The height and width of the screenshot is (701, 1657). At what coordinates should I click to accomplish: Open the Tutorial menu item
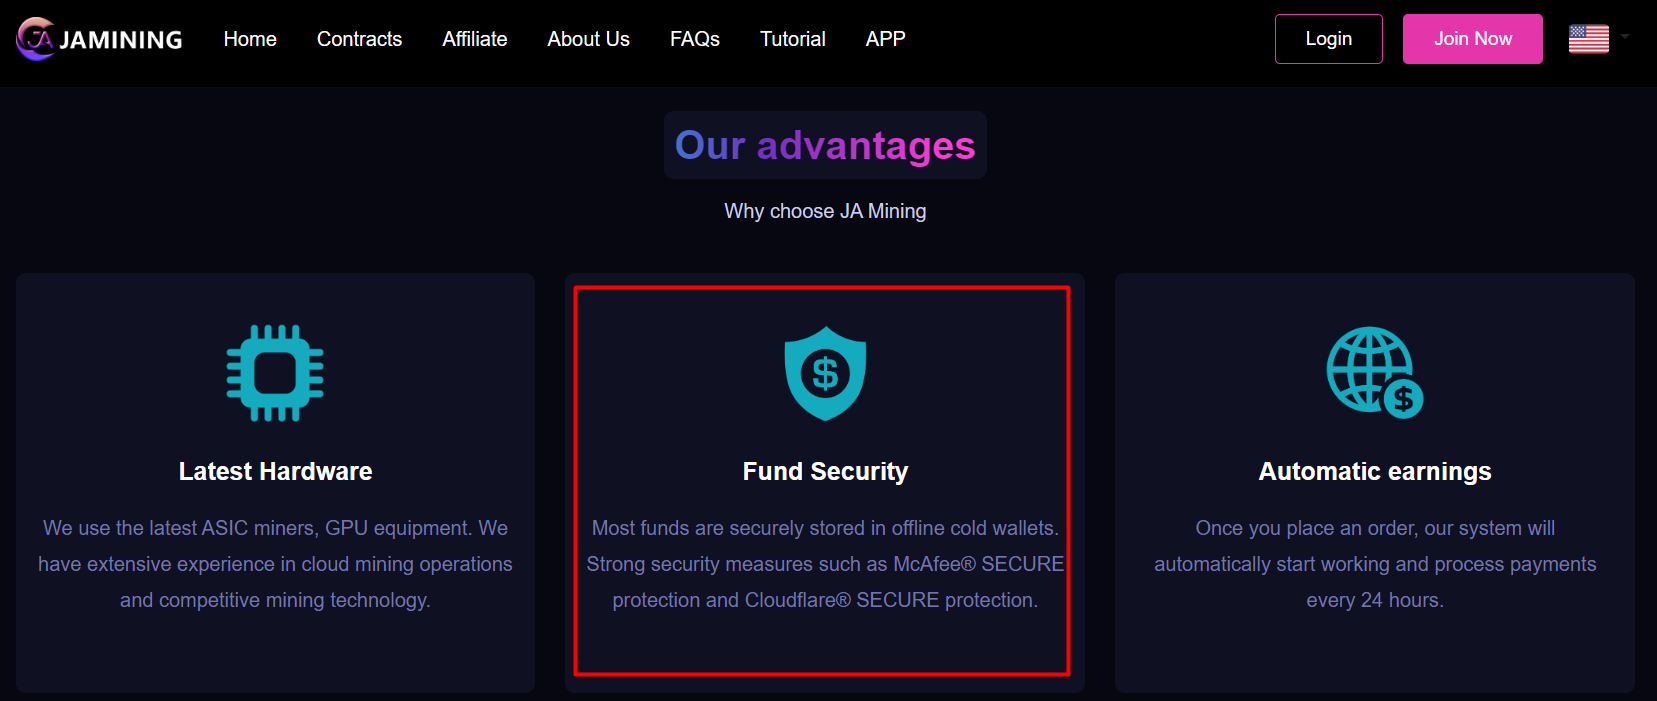[x=793, y=39]
